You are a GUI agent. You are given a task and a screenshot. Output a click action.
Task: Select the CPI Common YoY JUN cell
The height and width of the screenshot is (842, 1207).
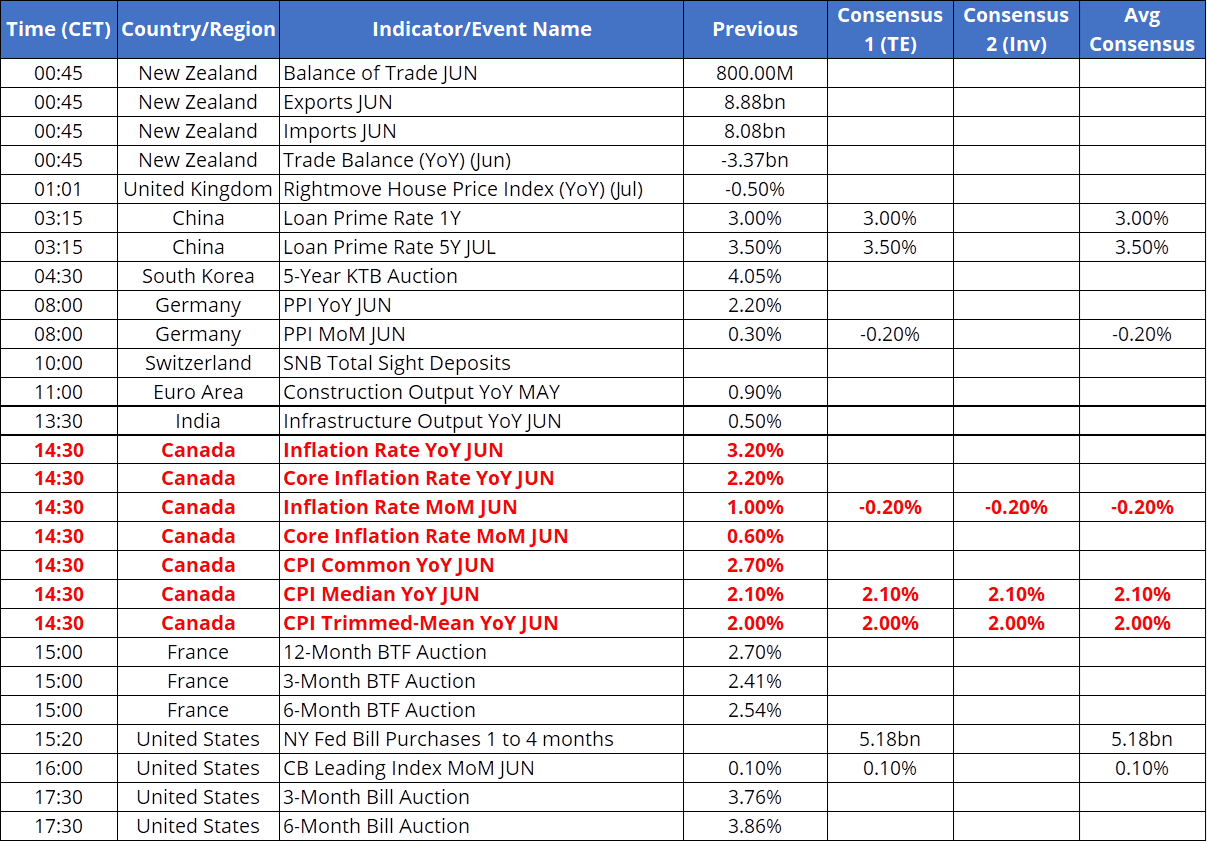pyautogui.click(x=482, y=565)
